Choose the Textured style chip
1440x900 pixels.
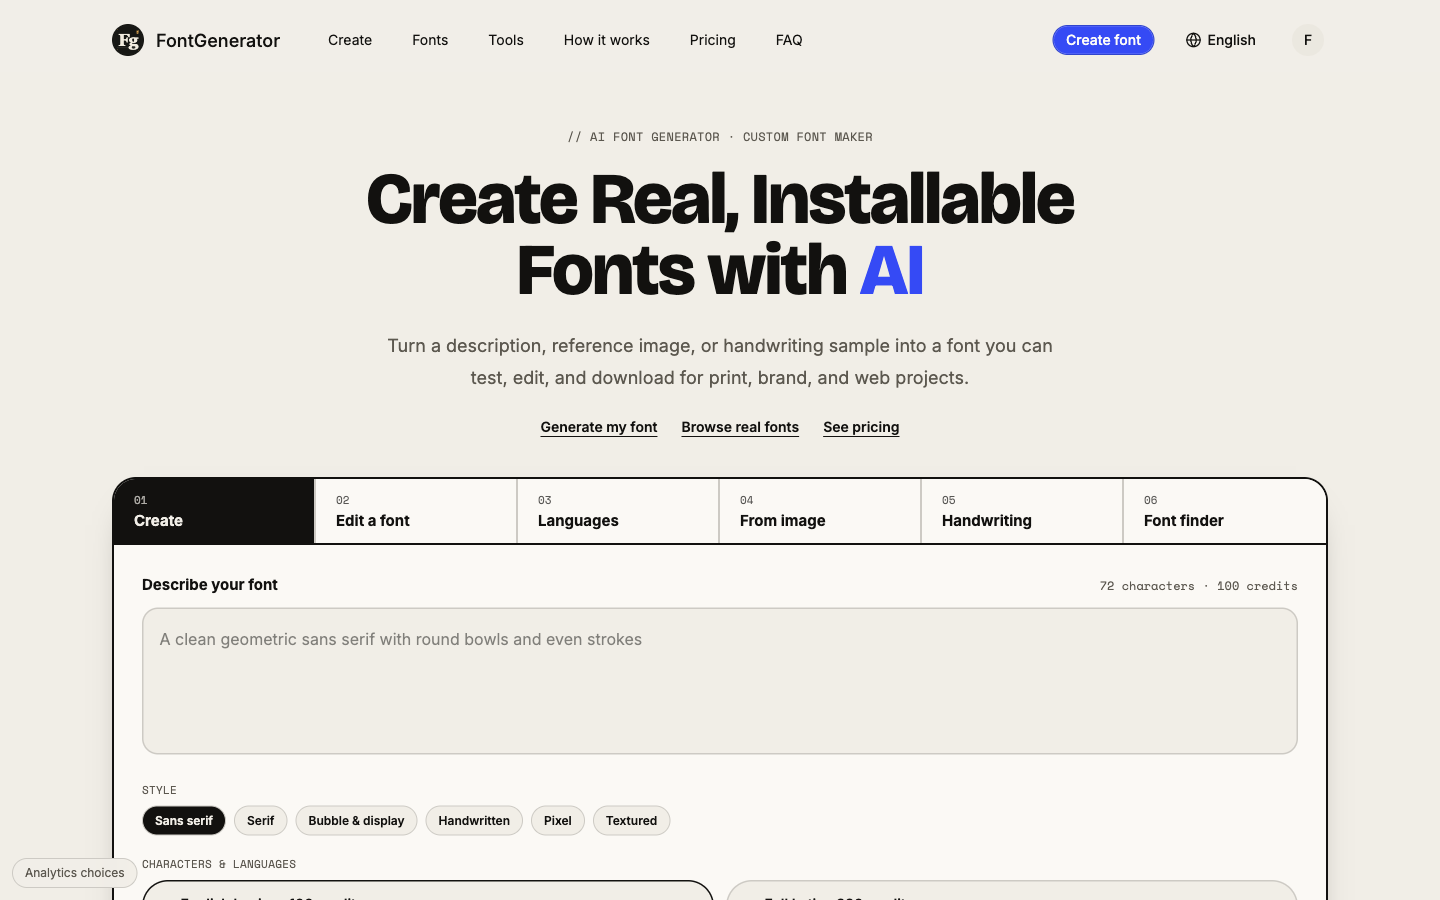632,821
